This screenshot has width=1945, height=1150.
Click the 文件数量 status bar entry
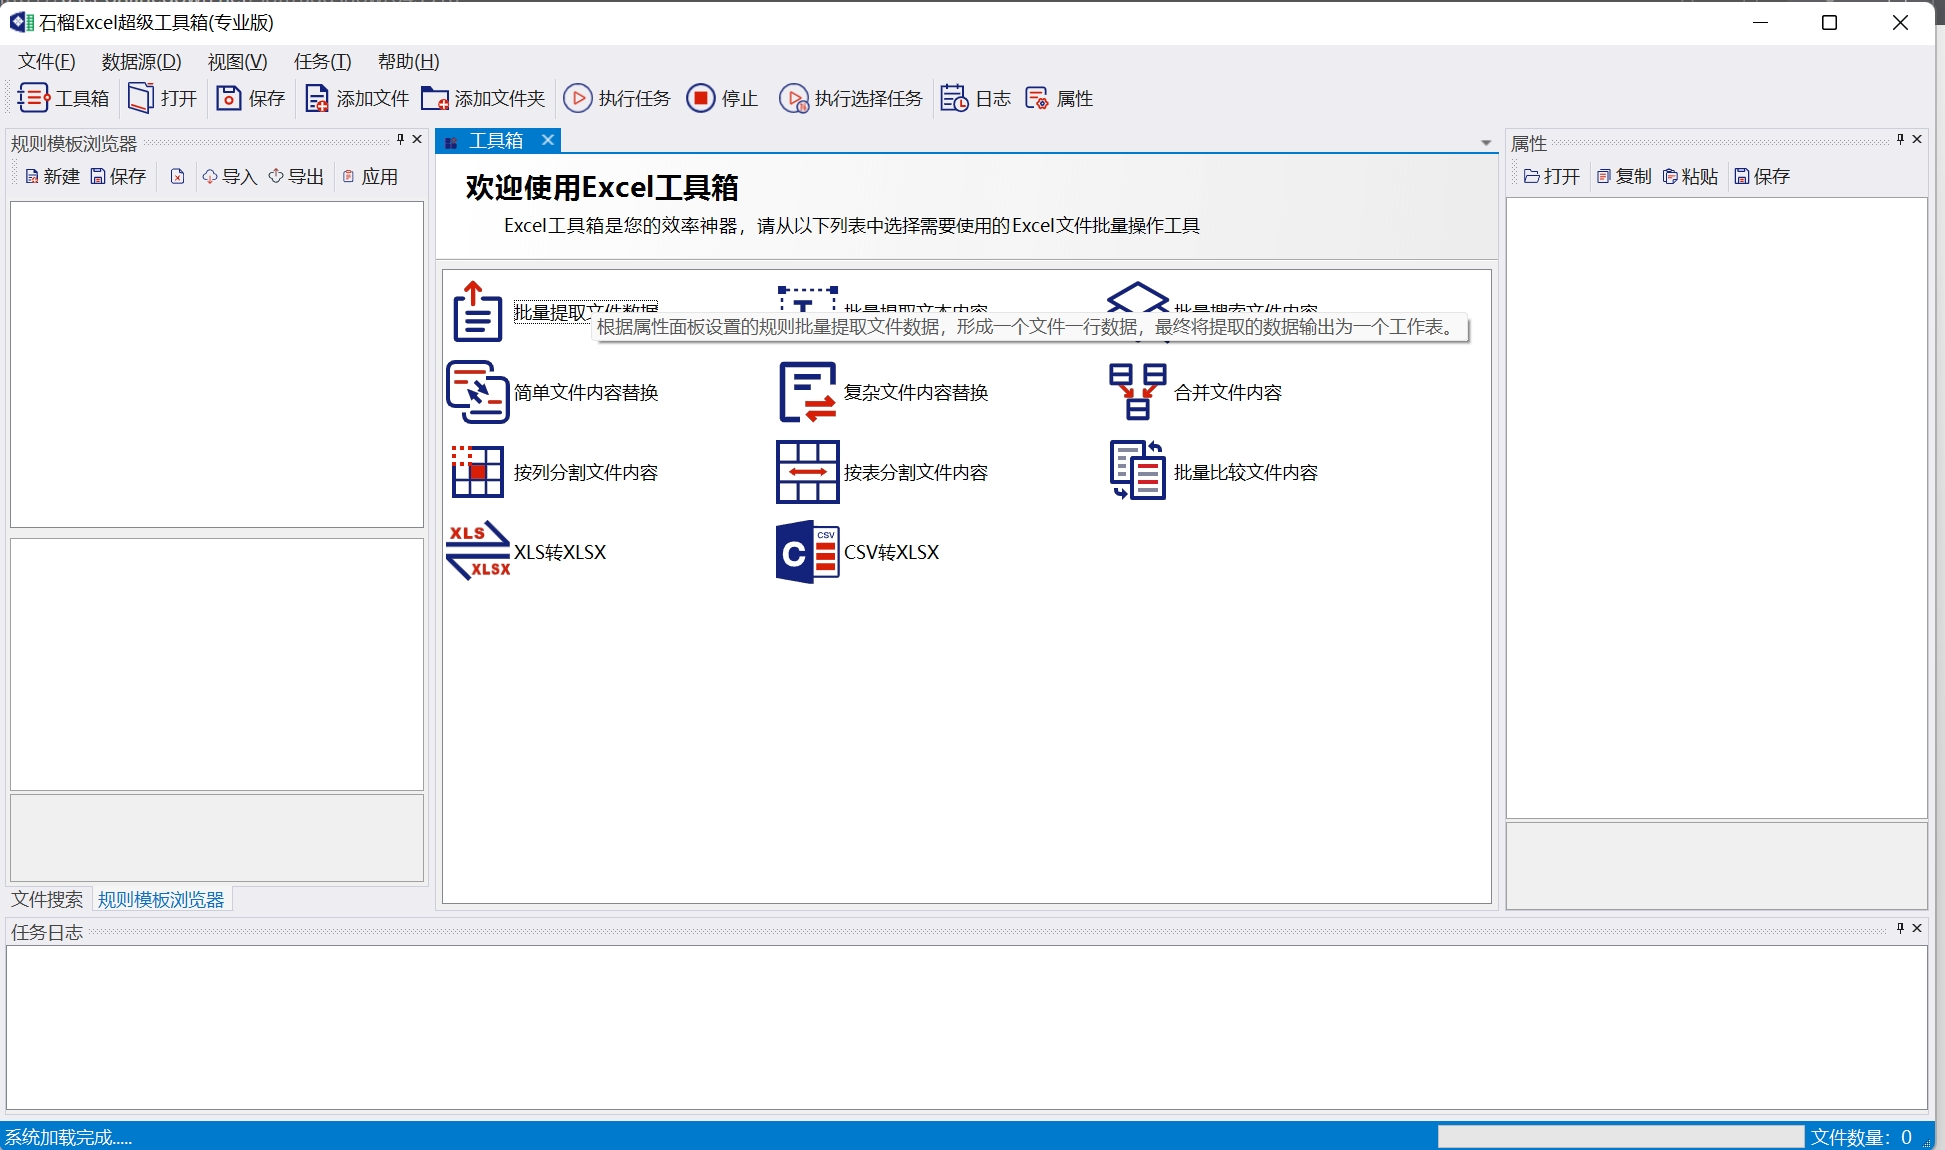(1861, 1137)
